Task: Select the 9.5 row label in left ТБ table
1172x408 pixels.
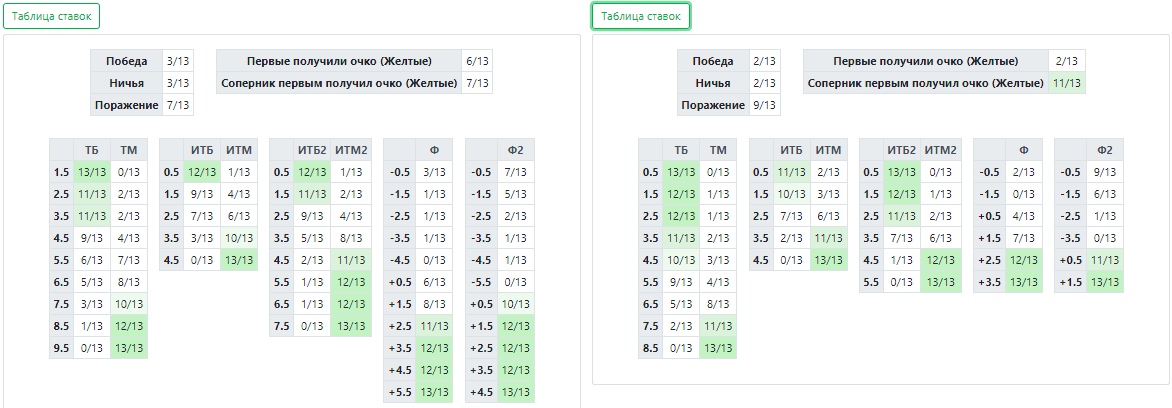Action: (60, 348)
